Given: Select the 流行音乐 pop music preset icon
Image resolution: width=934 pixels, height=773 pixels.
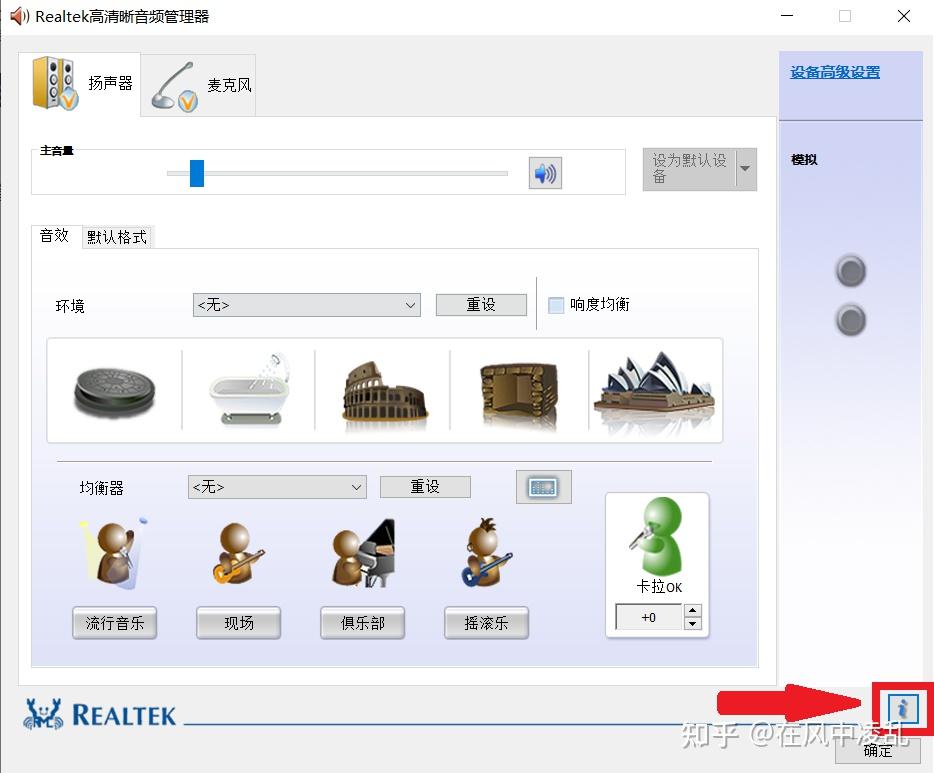Looking at the screenshot, I should 112,550.
